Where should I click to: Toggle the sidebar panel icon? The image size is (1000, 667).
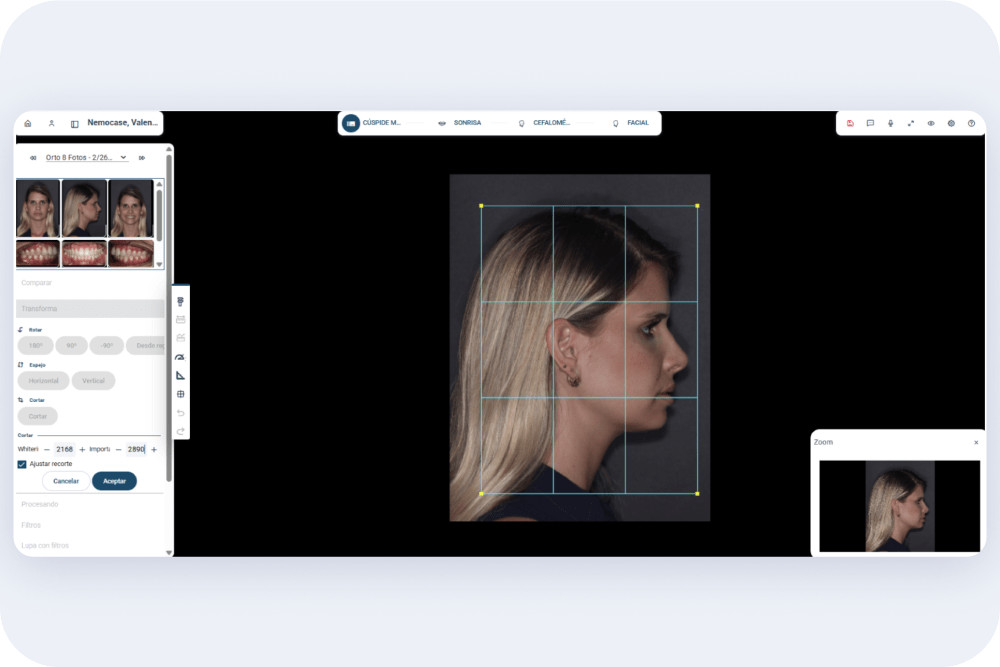[x=75, y=124]
